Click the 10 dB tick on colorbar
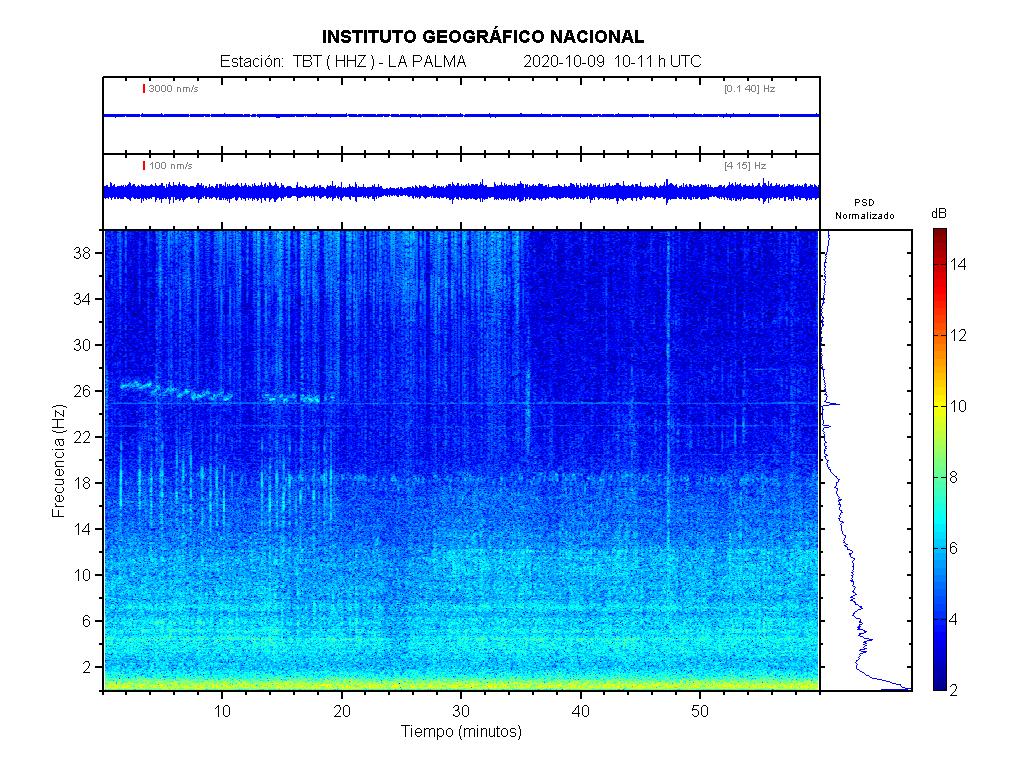 pos(956,406)
